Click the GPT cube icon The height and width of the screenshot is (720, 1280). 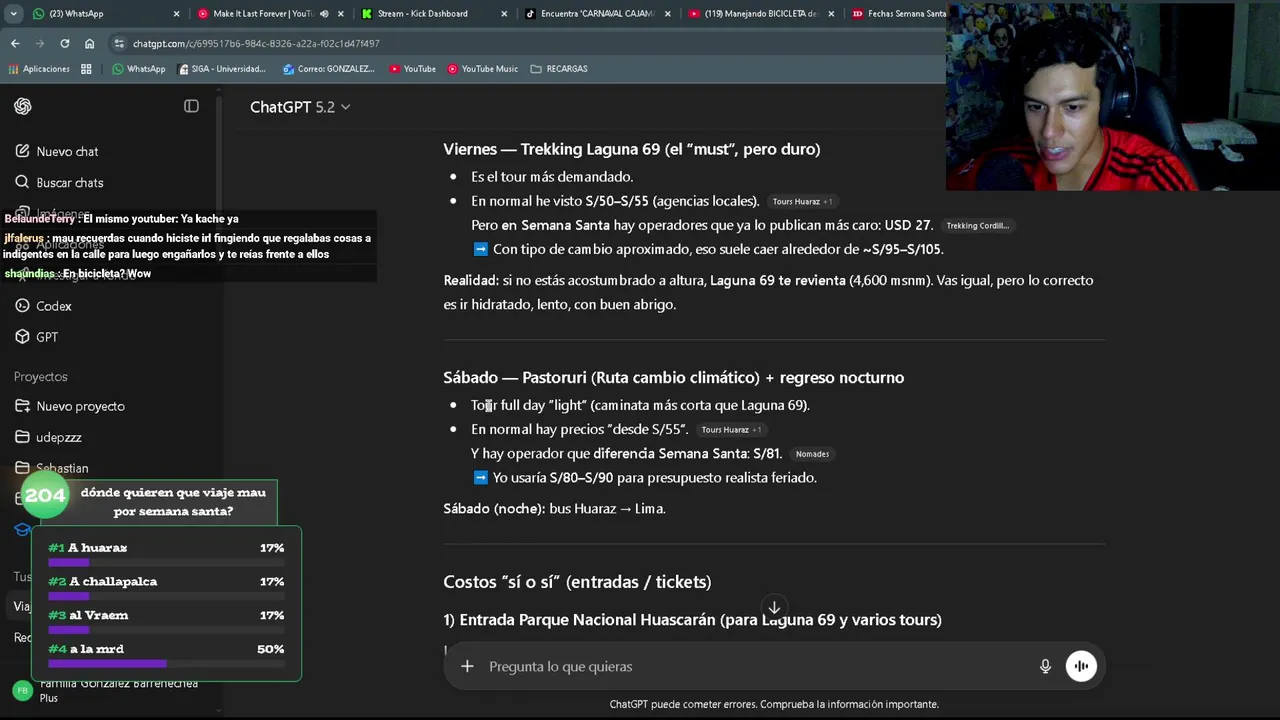coord(23,337)
